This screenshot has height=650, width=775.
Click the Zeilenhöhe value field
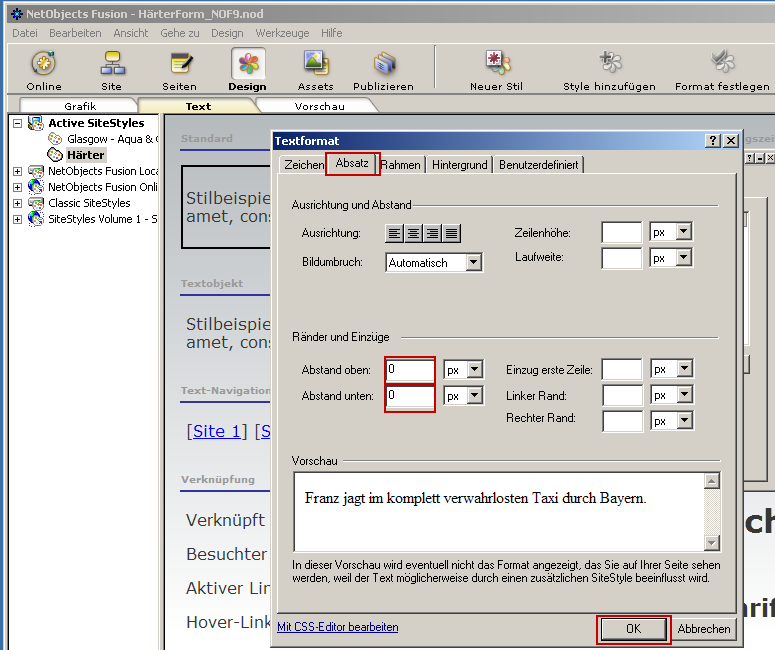click(x=621, y=232)
